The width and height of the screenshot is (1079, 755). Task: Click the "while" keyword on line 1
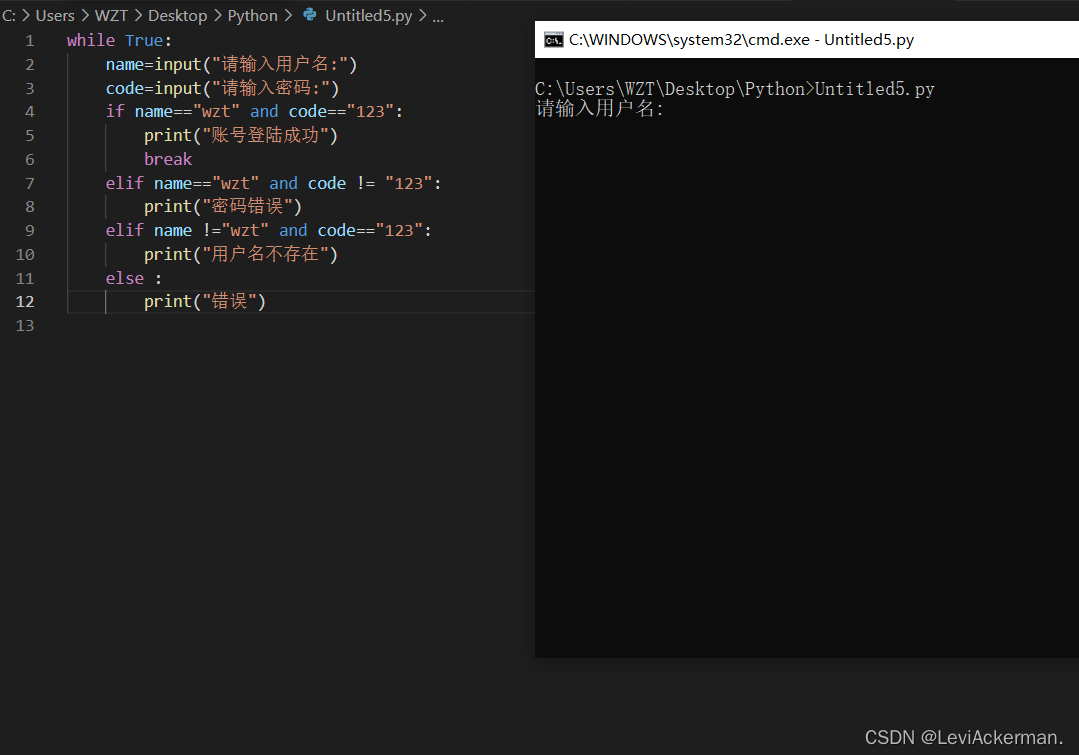91,40
